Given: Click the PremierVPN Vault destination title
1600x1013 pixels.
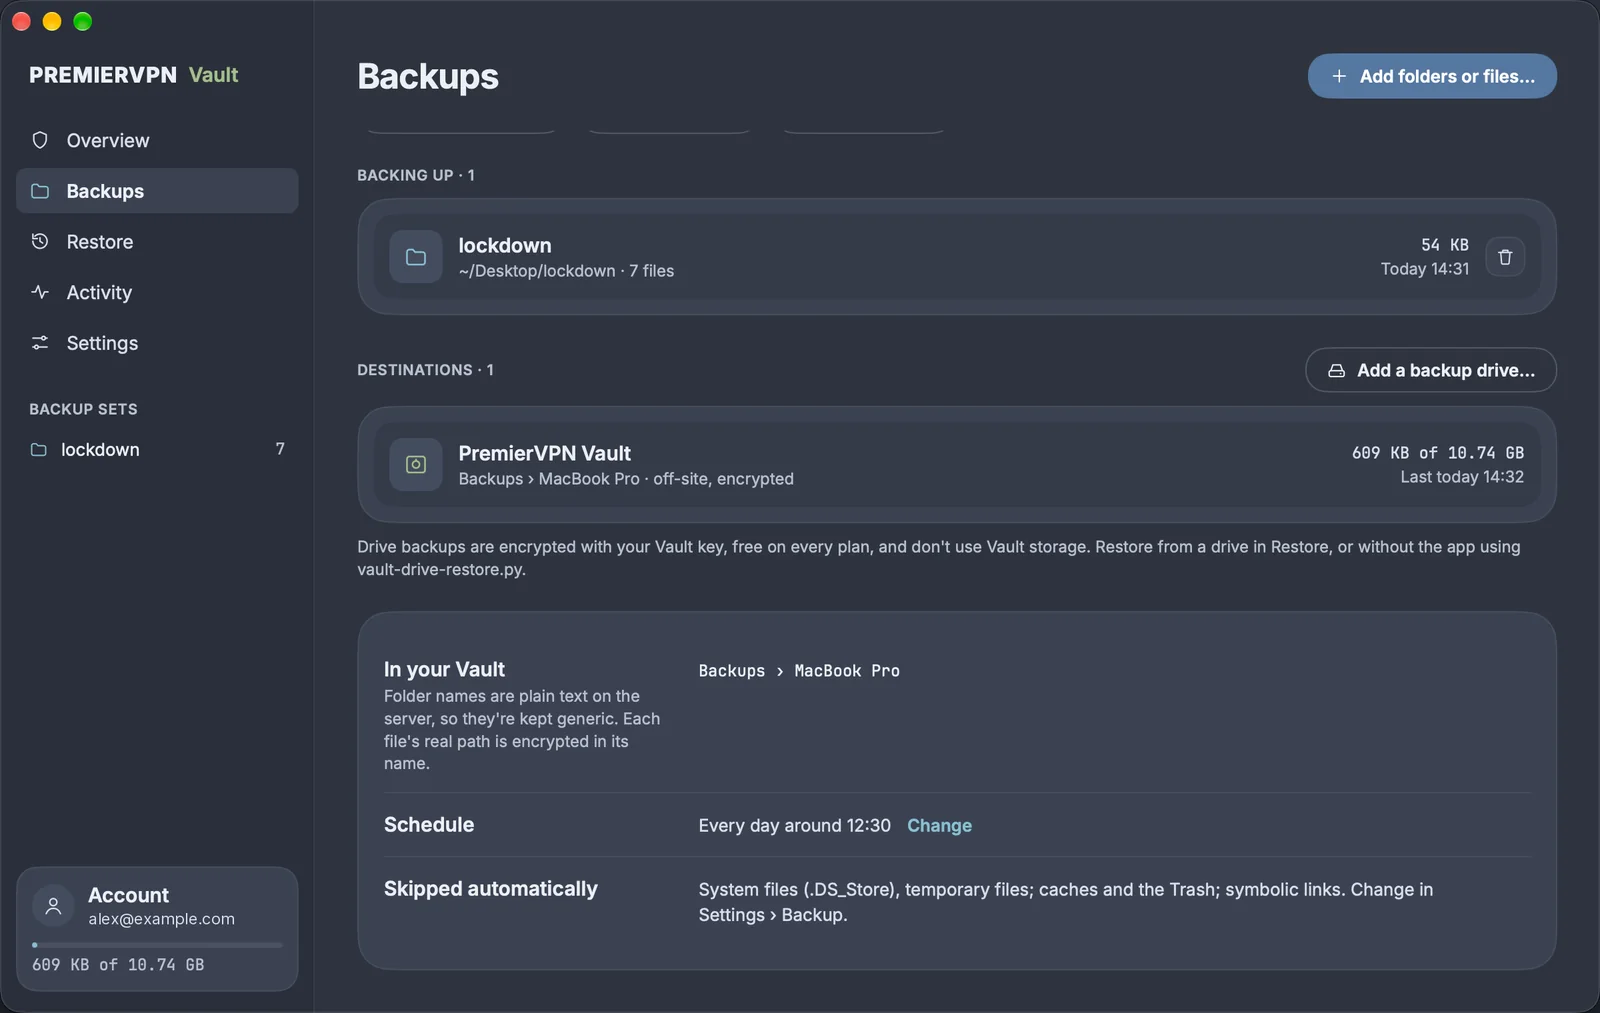Looking at the screenshot, I should (545, 453).
